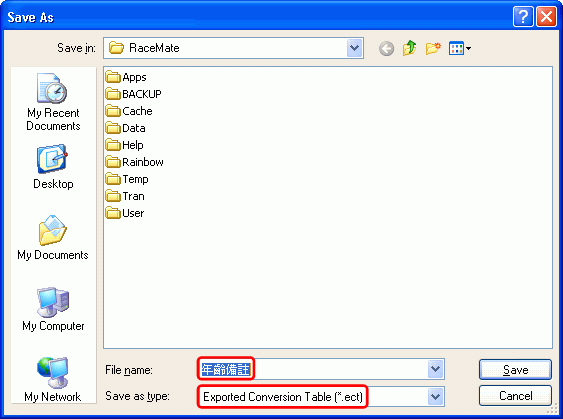Select the BACKUP folder

134,94
